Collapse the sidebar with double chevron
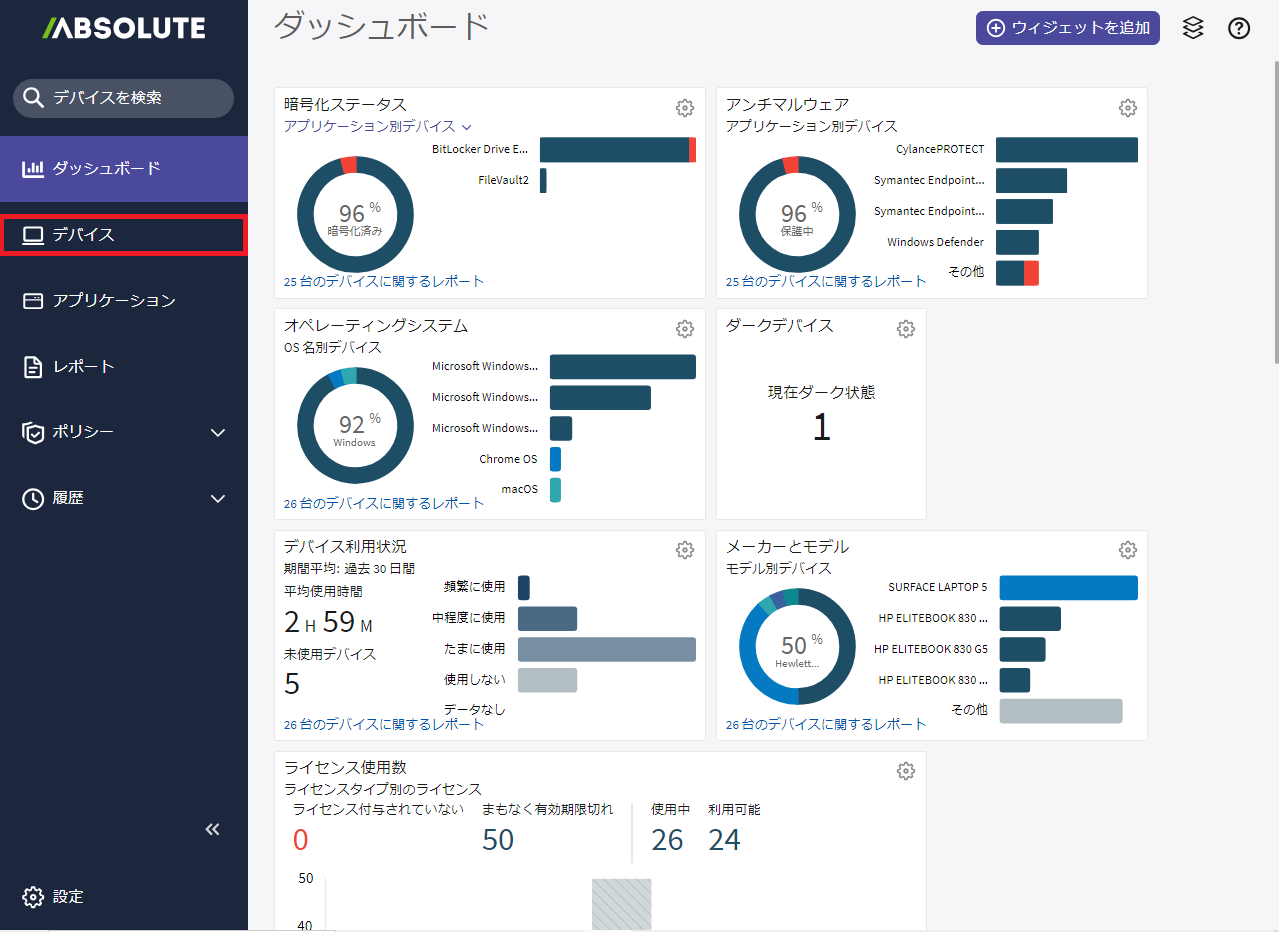This screenshot has height=932, width=1280. 212,829
